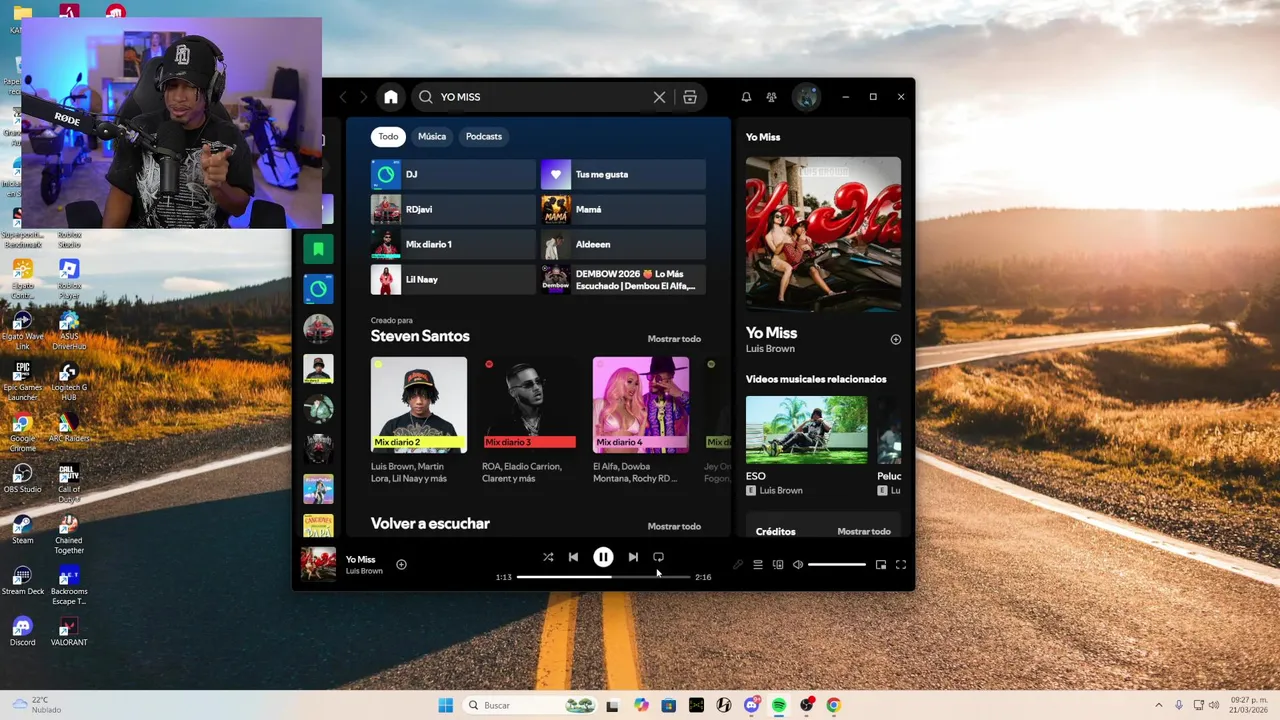Open the Yo Miss album art in the right panel

823,234
